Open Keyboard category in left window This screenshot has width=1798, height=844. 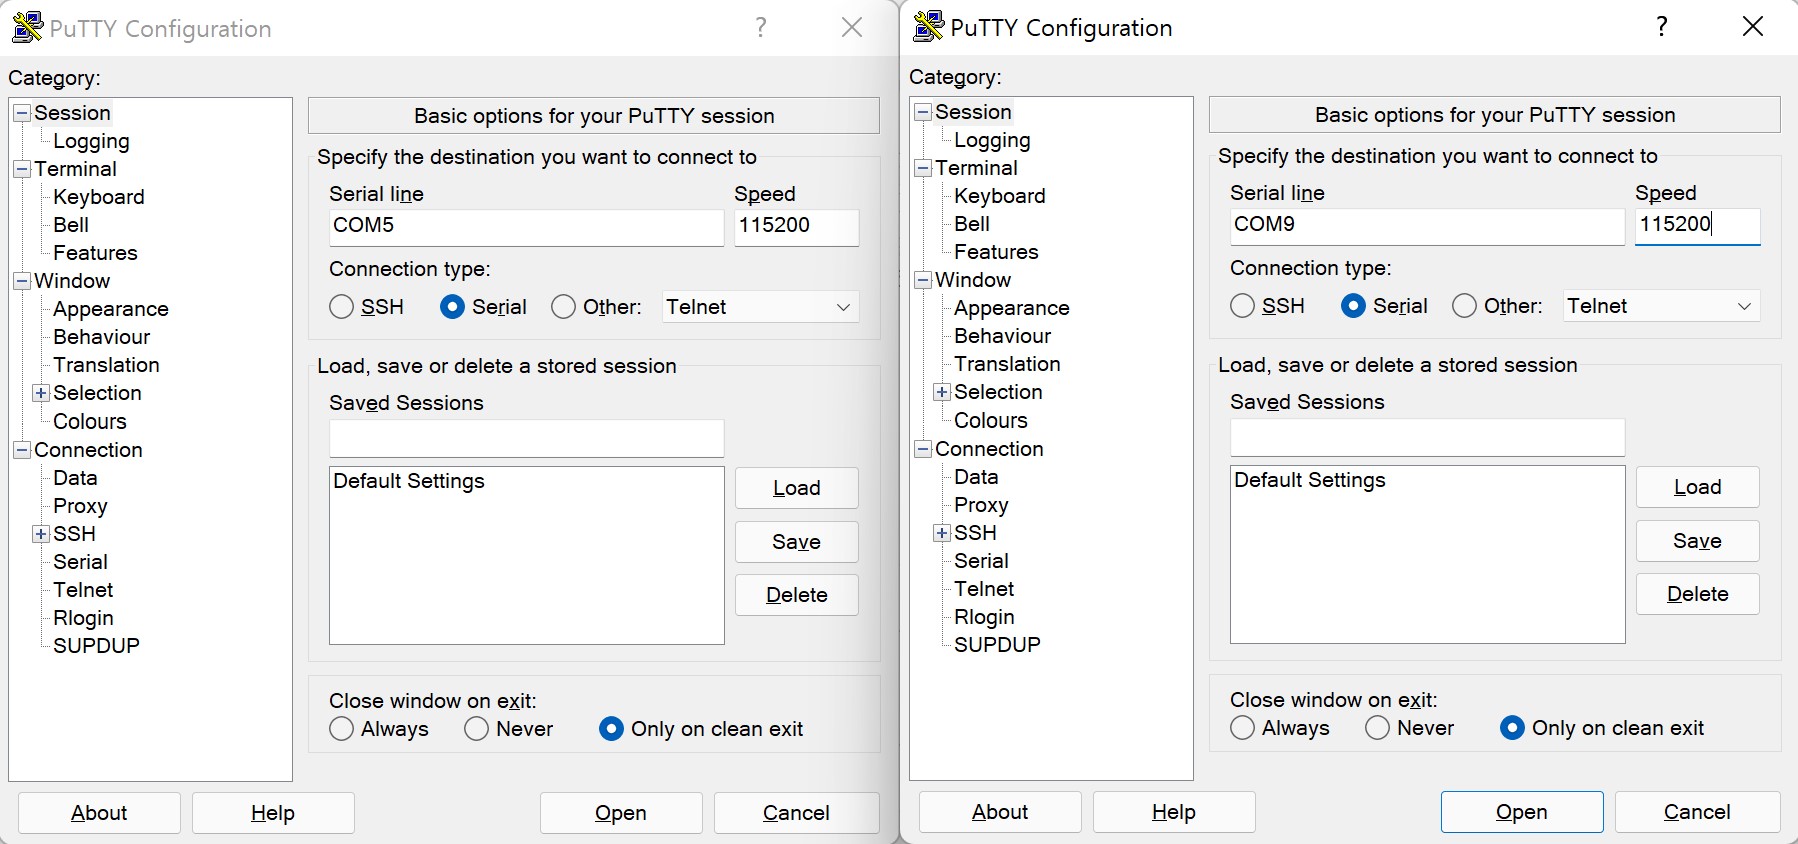click(x=99, y=197)
